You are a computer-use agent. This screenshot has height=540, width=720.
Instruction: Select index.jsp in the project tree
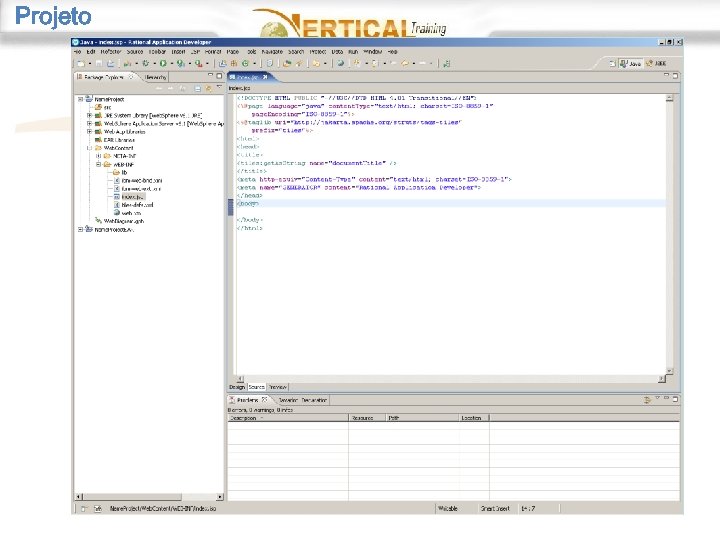pyautogui.click(x=133, y=197)
